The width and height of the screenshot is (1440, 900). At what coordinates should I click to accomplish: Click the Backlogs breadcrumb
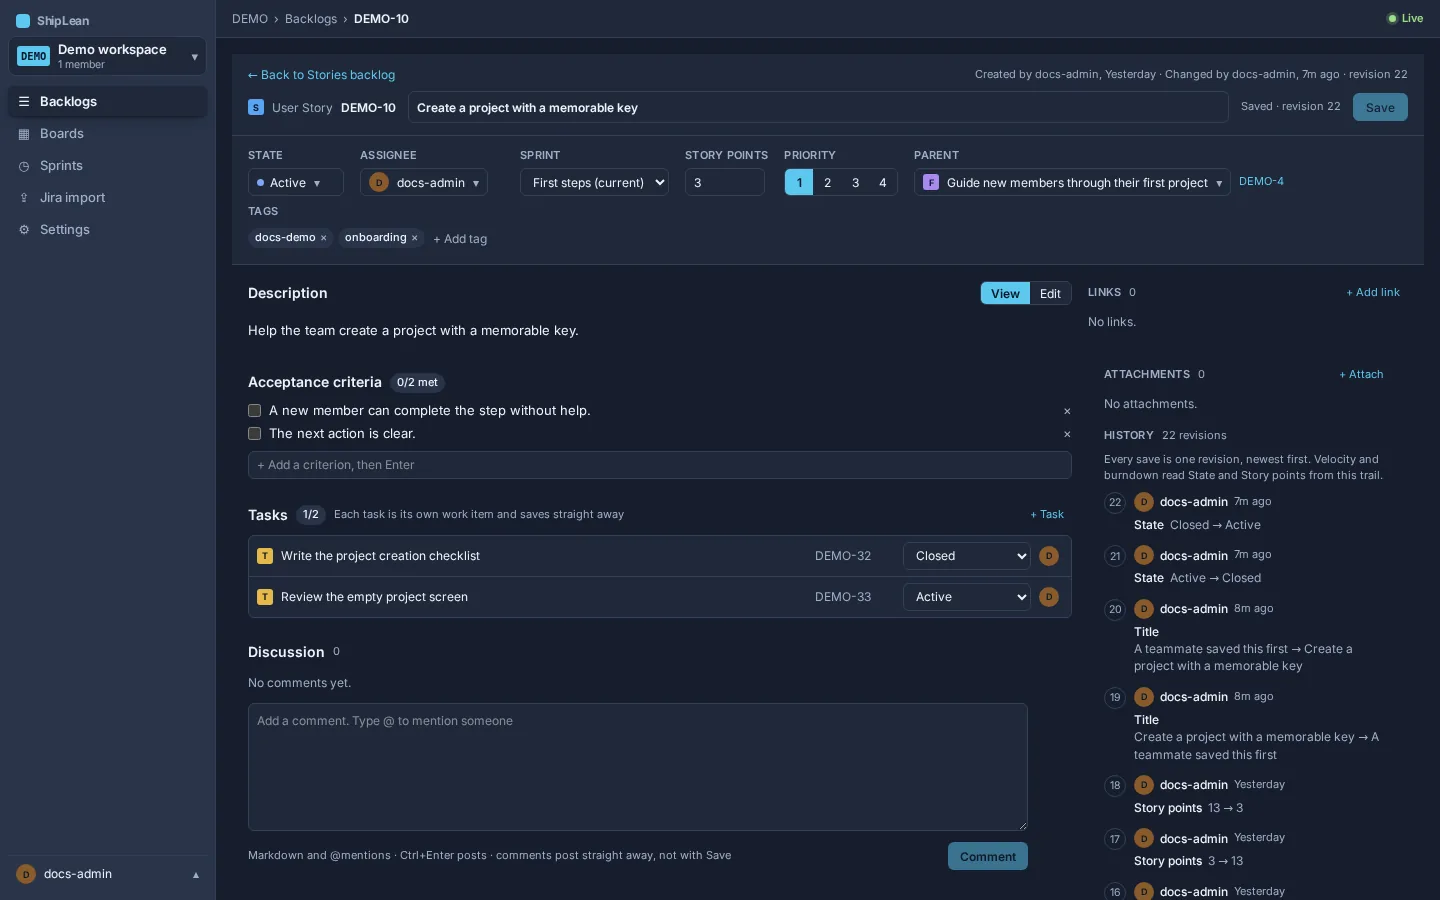point(311,19)
